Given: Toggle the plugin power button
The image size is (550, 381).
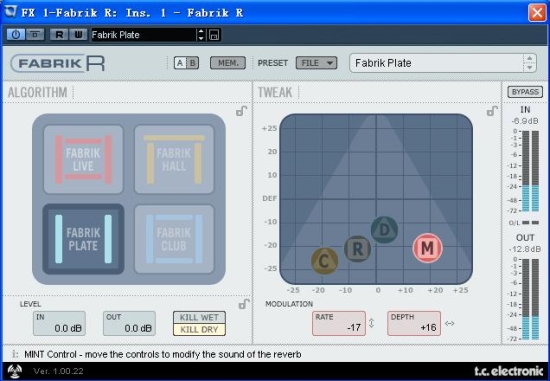Looking at the screenshot, I should (x=16, y=34).
